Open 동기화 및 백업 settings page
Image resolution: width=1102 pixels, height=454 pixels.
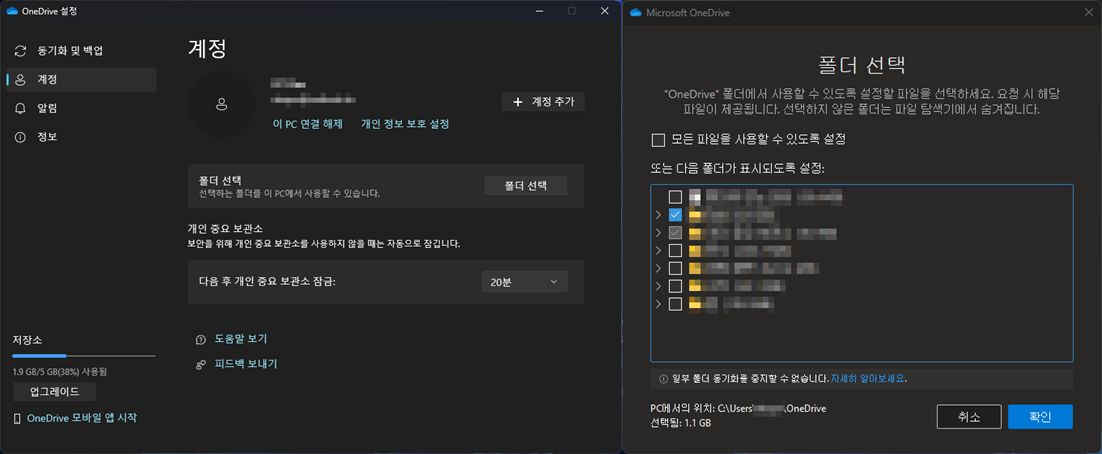tap(82, 51)
